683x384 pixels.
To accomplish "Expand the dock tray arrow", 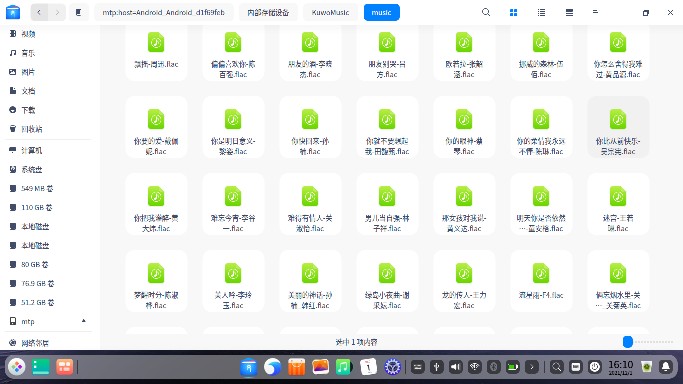I will tap(531, 367).
